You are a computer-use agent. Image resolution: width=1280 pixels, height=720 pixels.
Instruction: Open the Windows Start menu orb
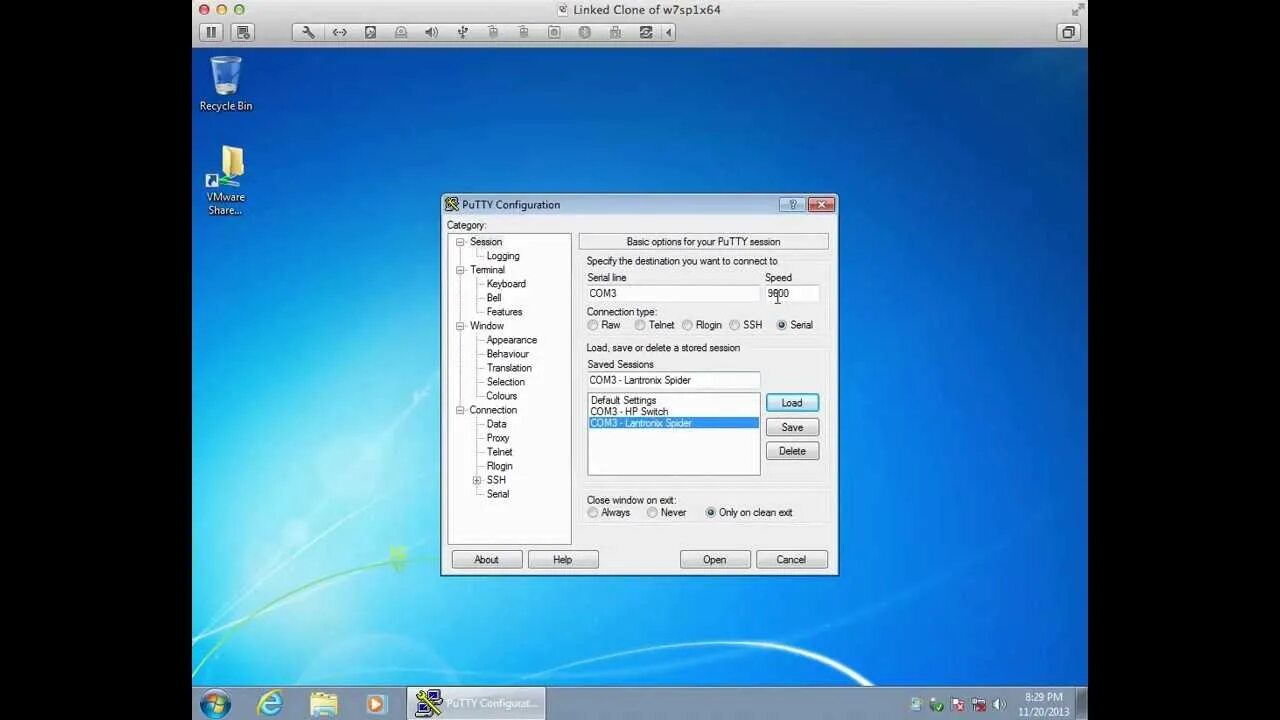point(215,703)
